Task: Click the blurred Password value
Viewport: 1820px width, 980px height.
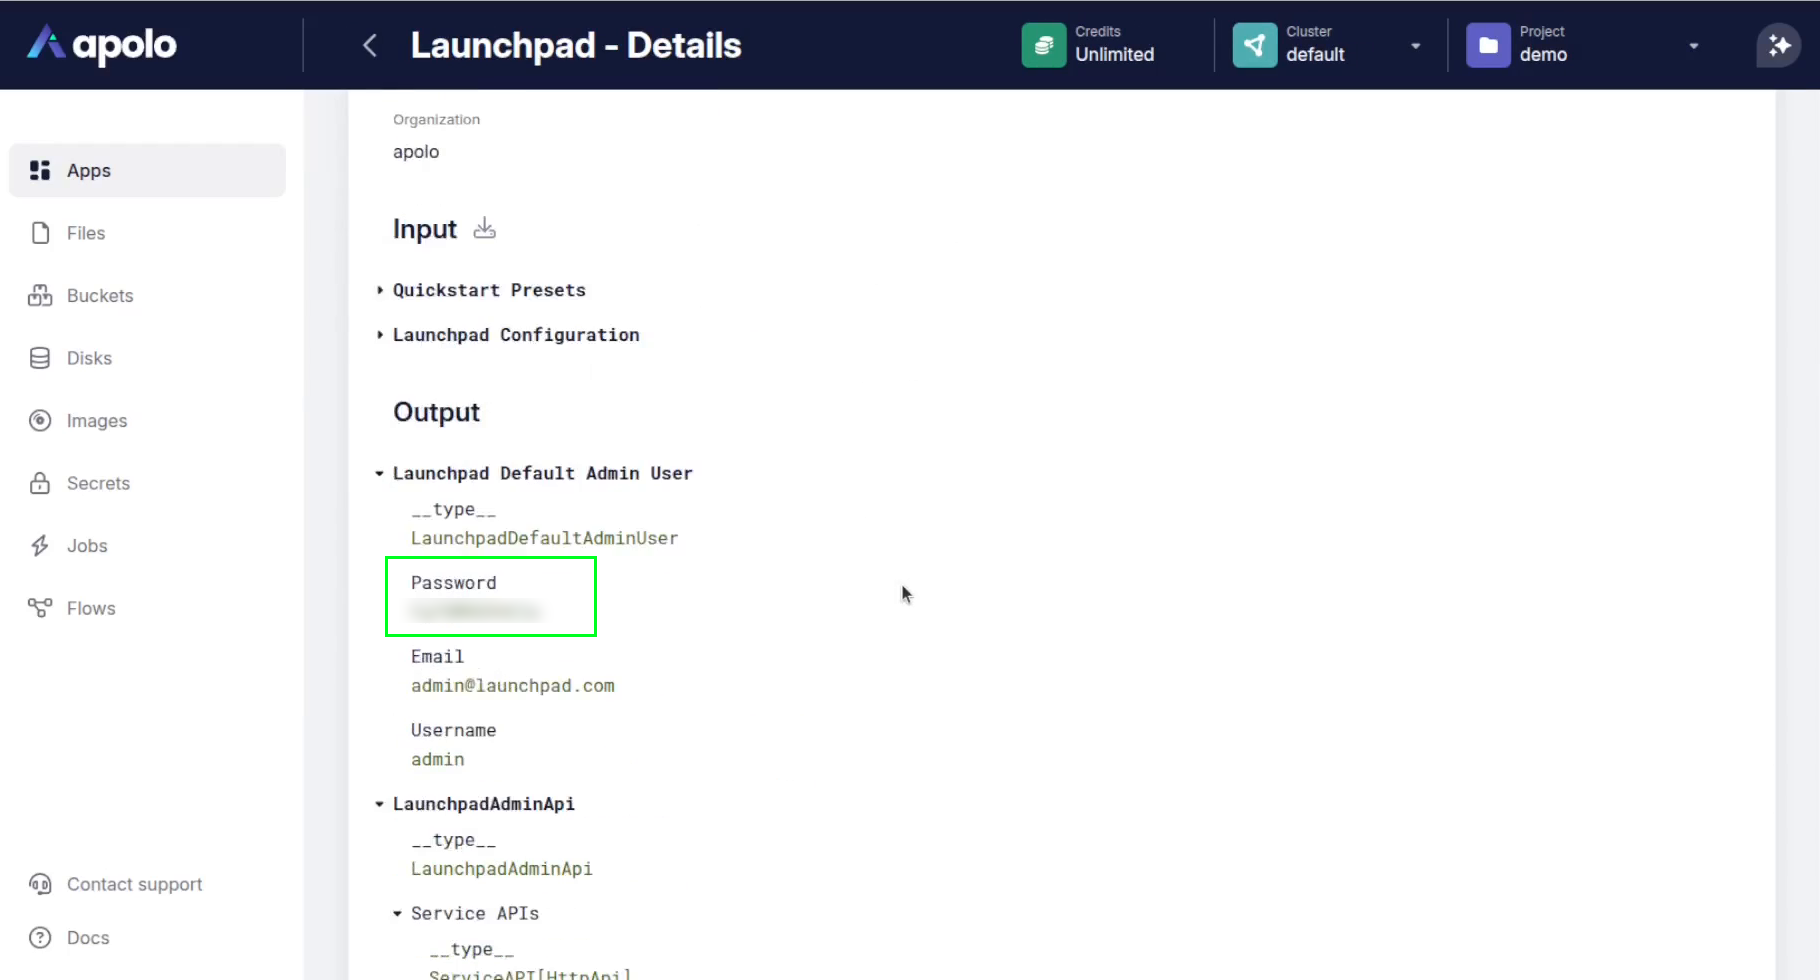Action: pyautogui.click(x=476, y=611)
